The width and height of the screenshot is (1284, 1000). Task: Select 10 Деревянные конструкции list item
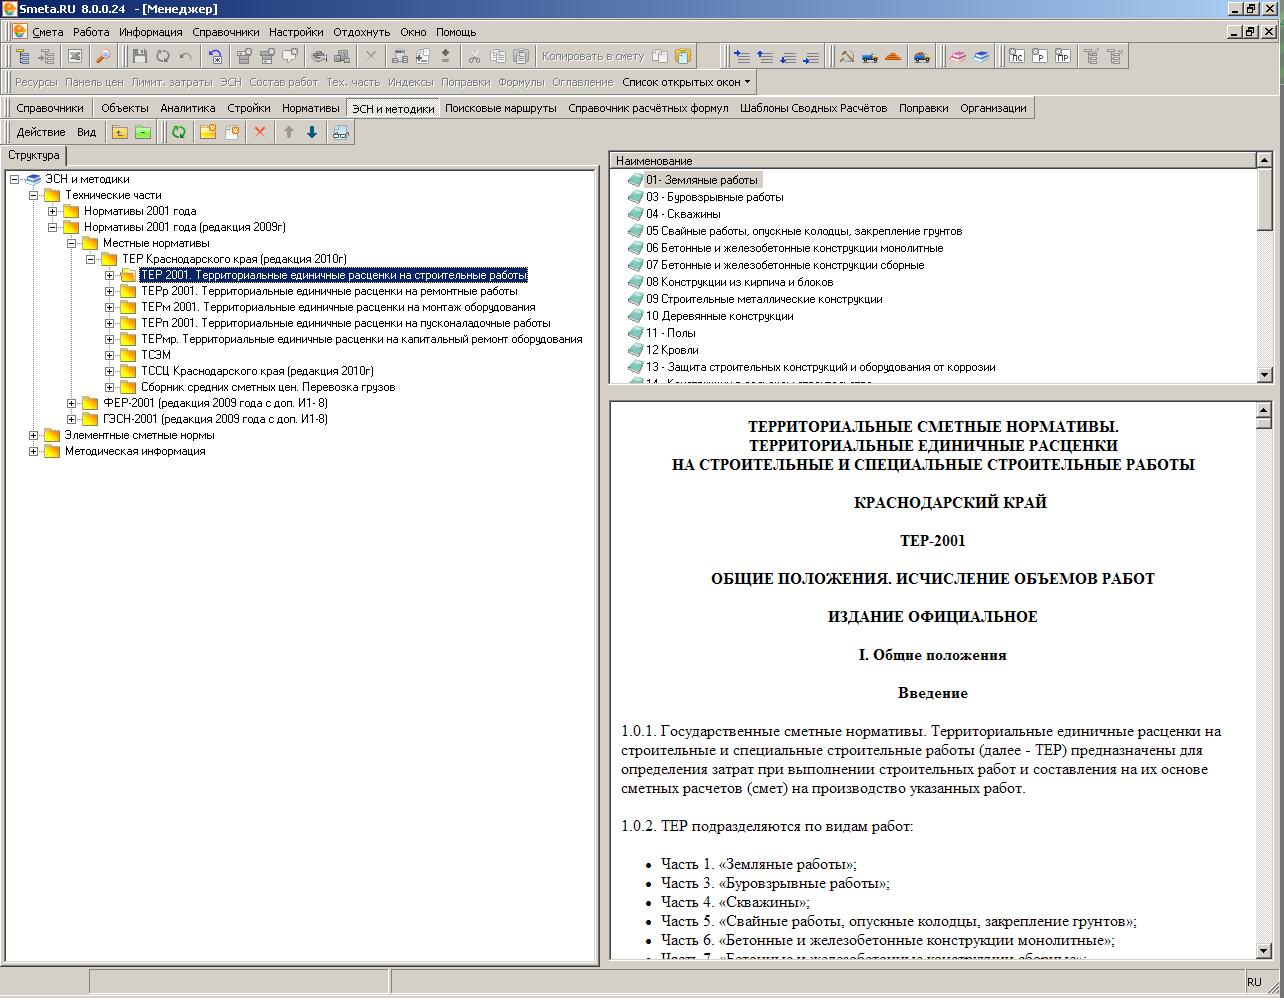pyautogui.click(x=719, y=316)
